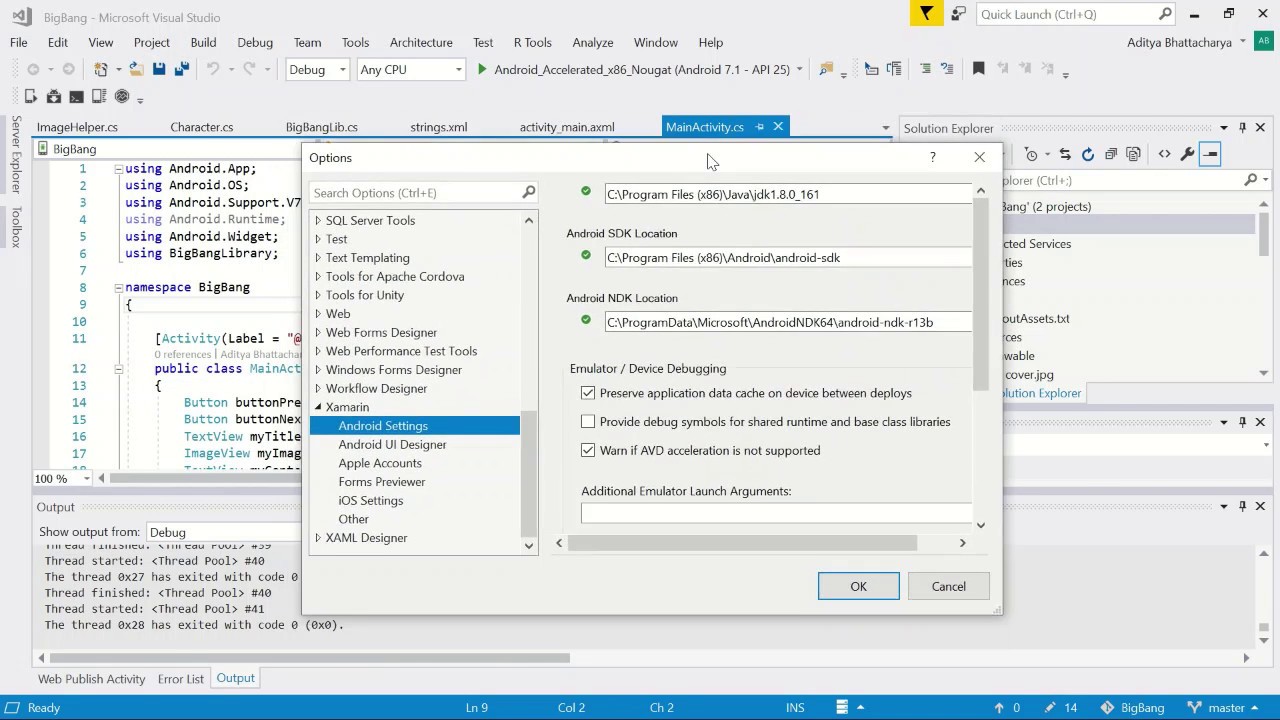This screenshot has height=720, width=1280.
Task: Switch to the Error List tab
Action: pos(180,679)
